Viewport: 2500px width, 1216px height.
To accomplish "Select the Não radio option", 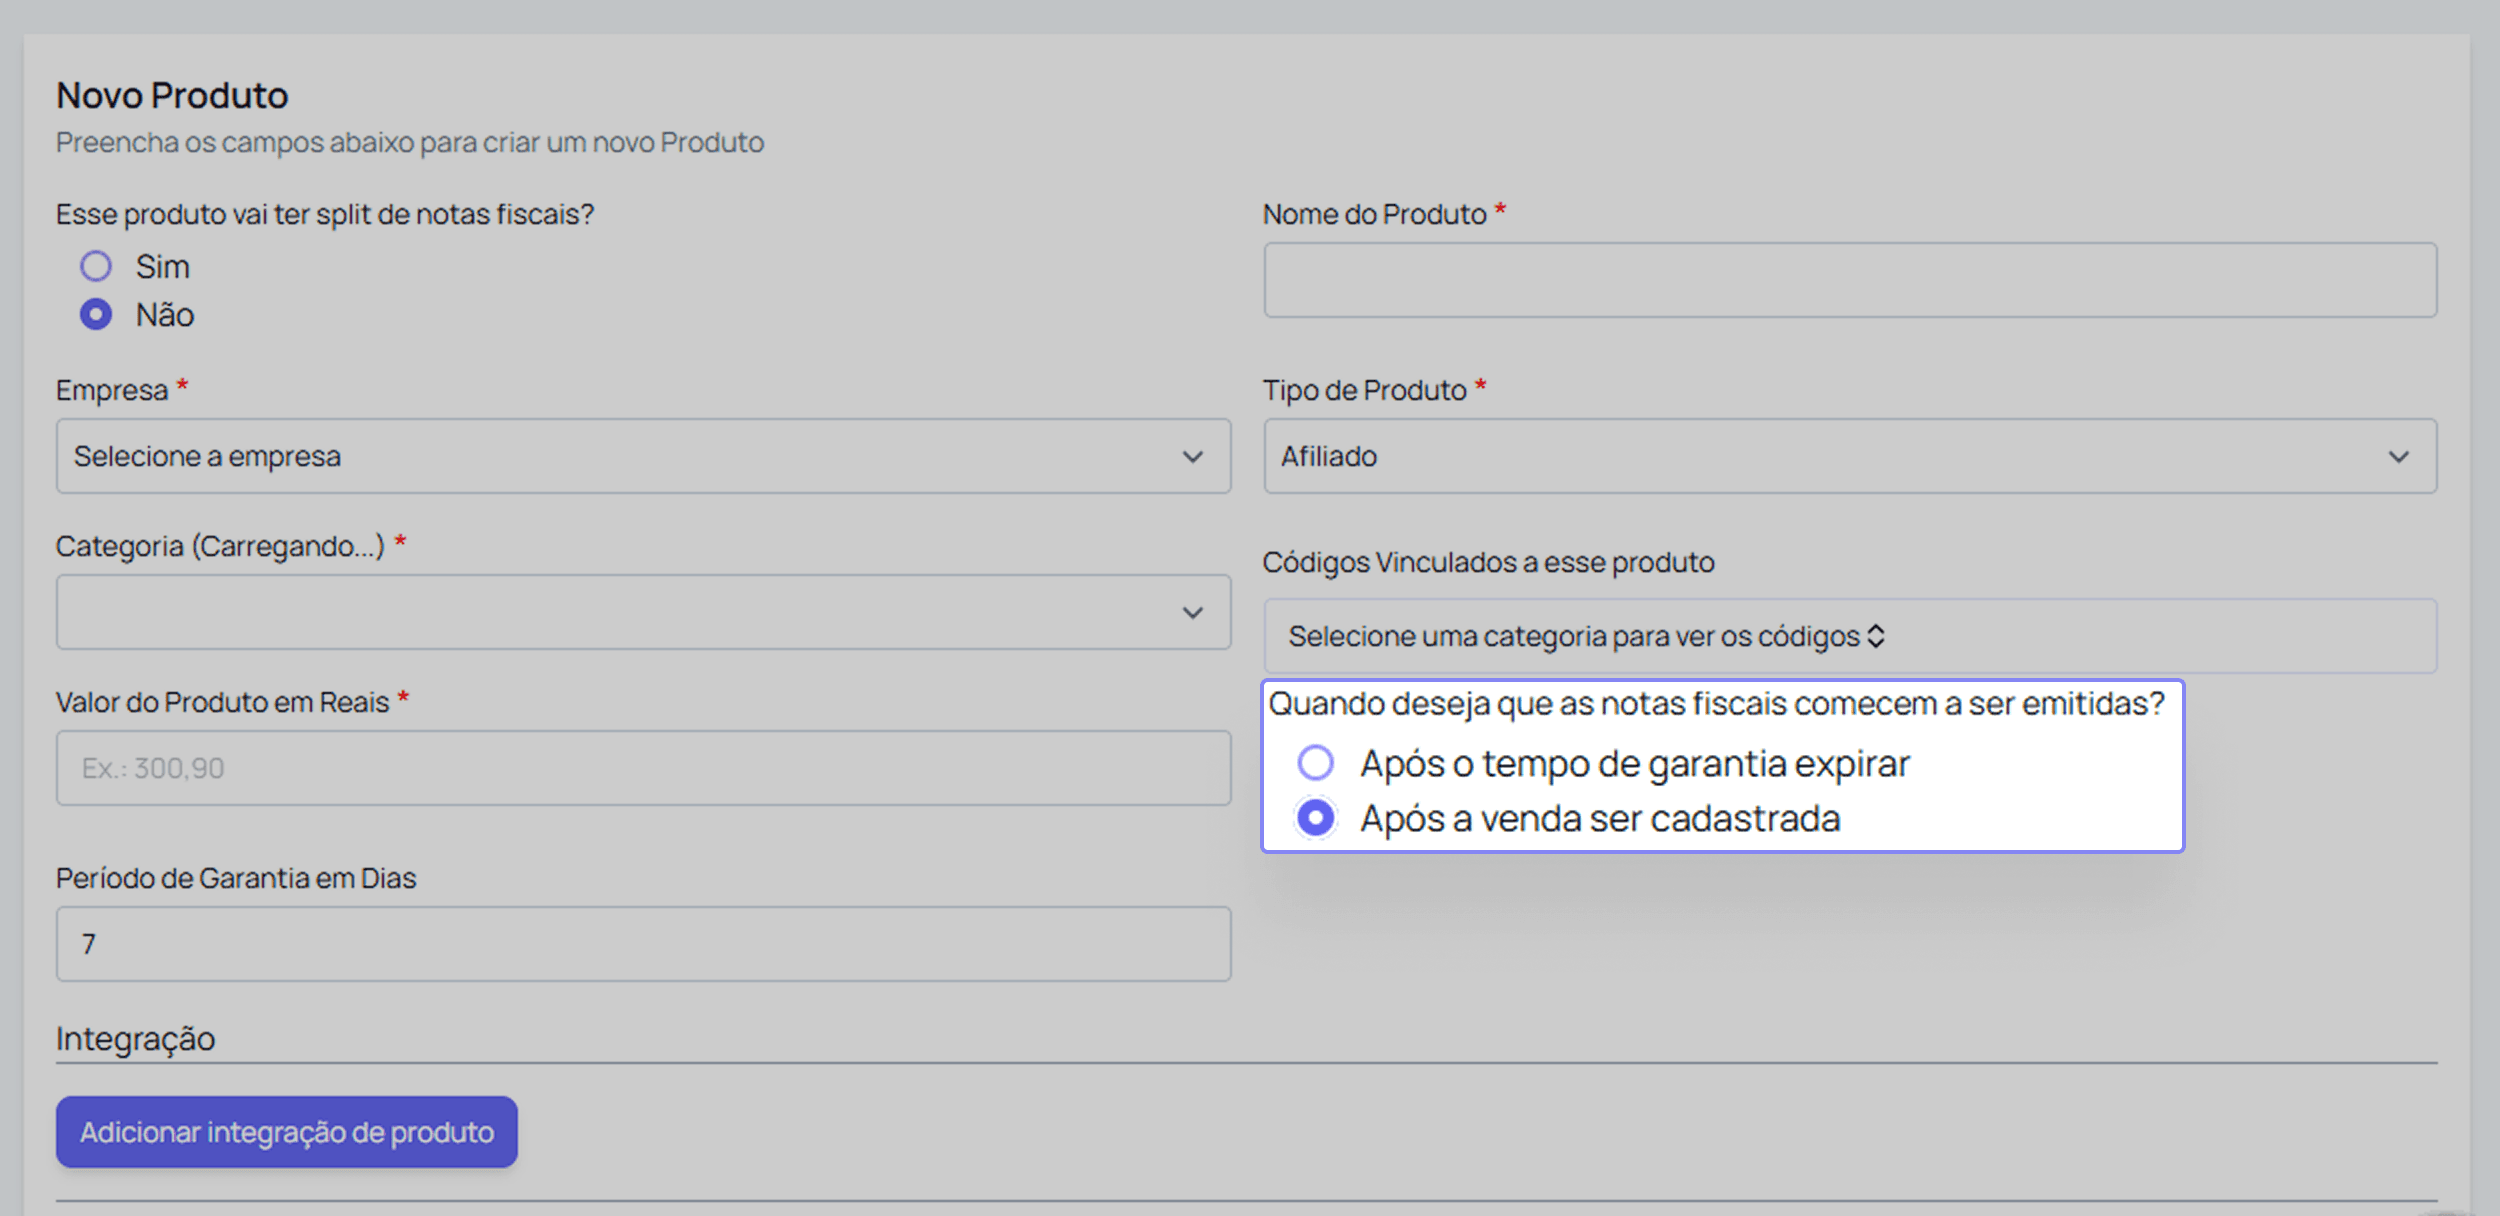I will 96,314.
